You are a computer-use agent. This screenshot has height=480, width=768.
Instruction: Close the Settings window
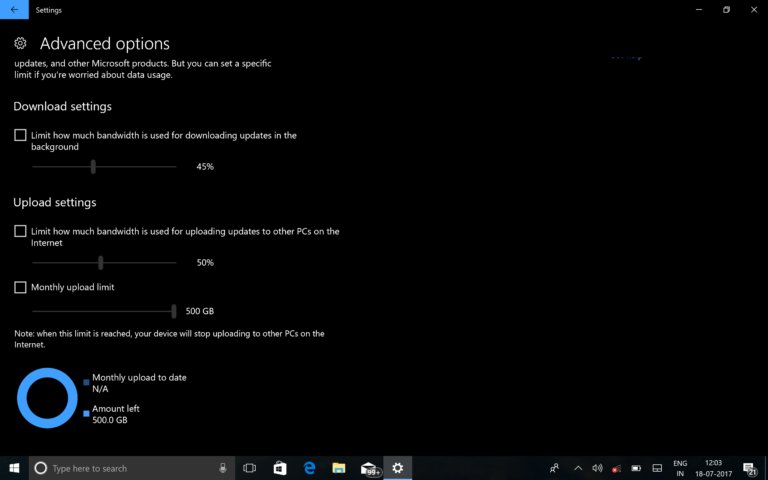coord(754,9)
